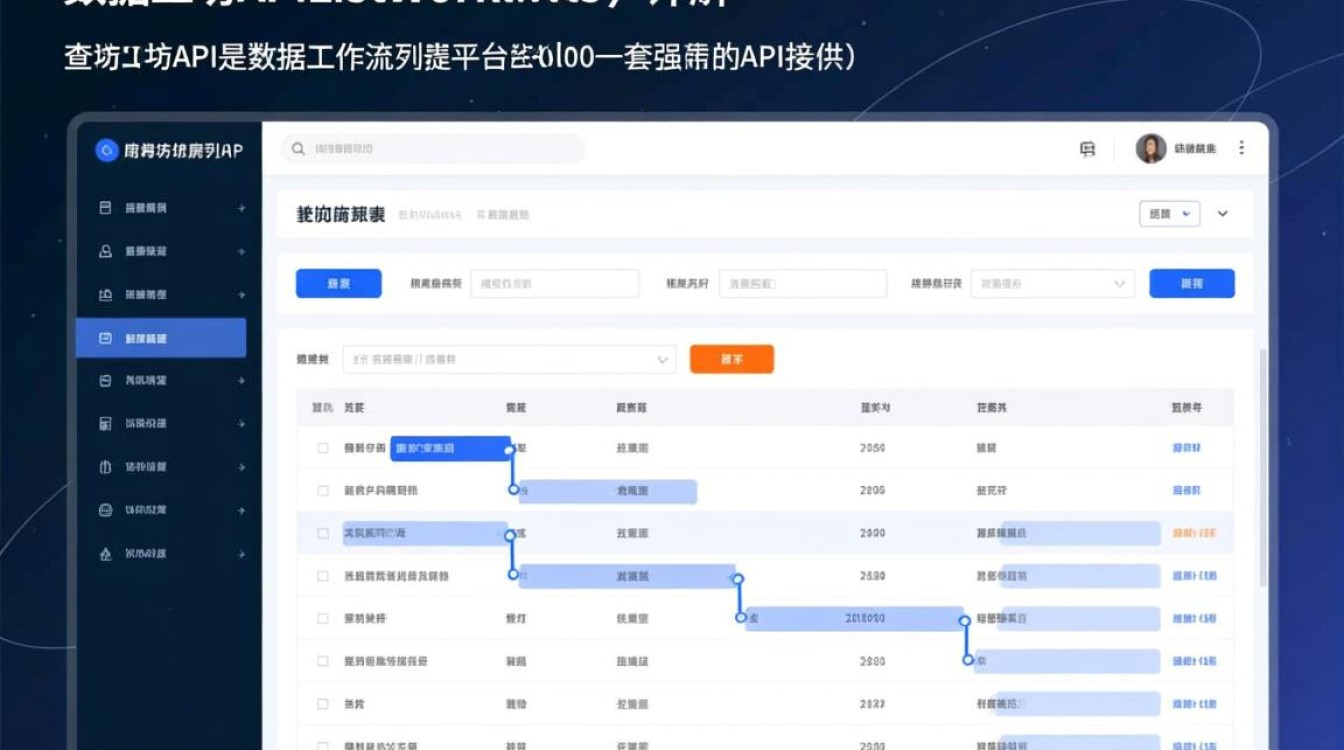Open the notification icon in the top bar

click(x=1089, y=147)
